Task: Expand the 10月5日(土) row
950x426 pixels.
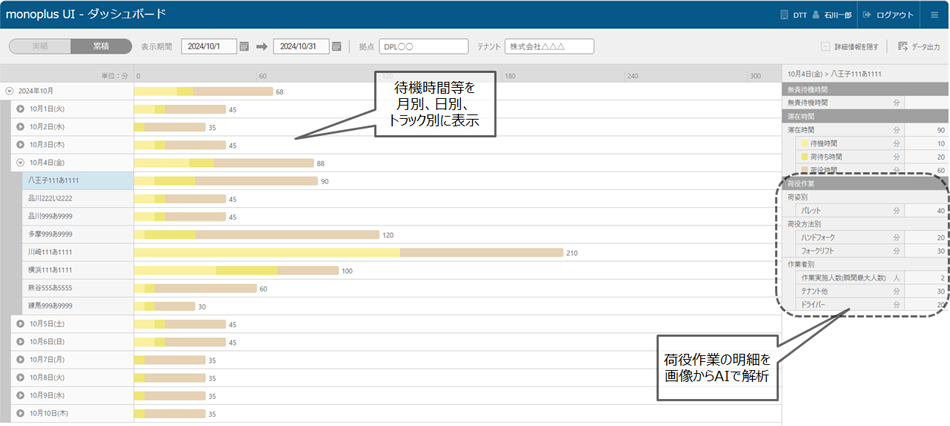Action: tap(20, 324)
